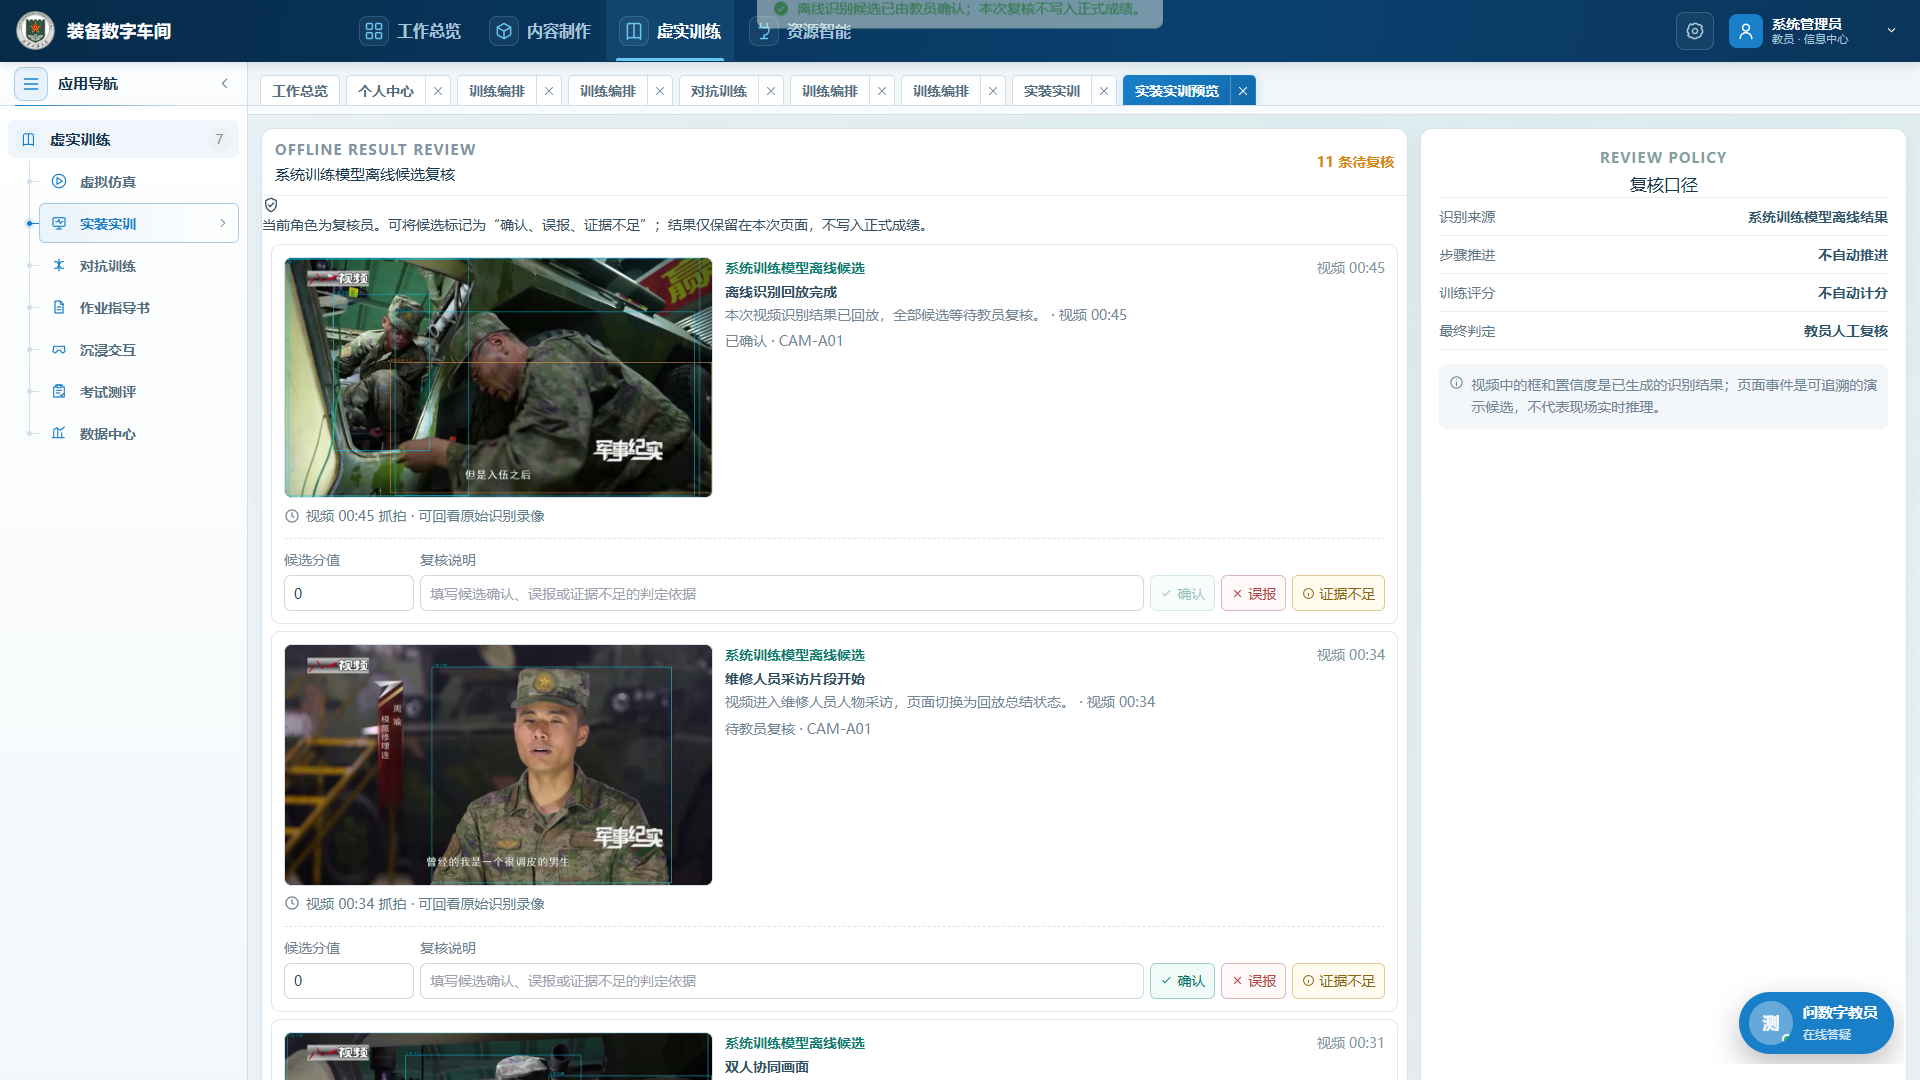Click the user avatar icon

(1746, 31)
